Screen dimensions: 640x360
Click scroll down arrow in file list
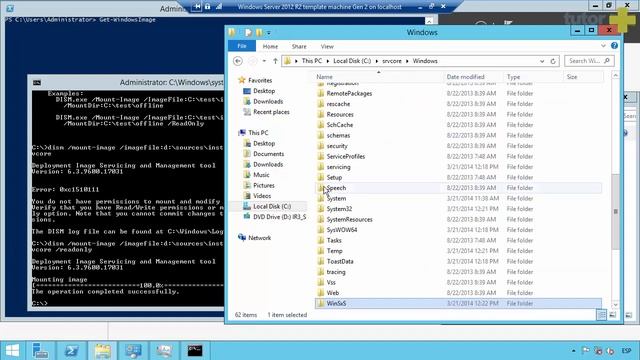pyautogui.click(x=616, y=304)
